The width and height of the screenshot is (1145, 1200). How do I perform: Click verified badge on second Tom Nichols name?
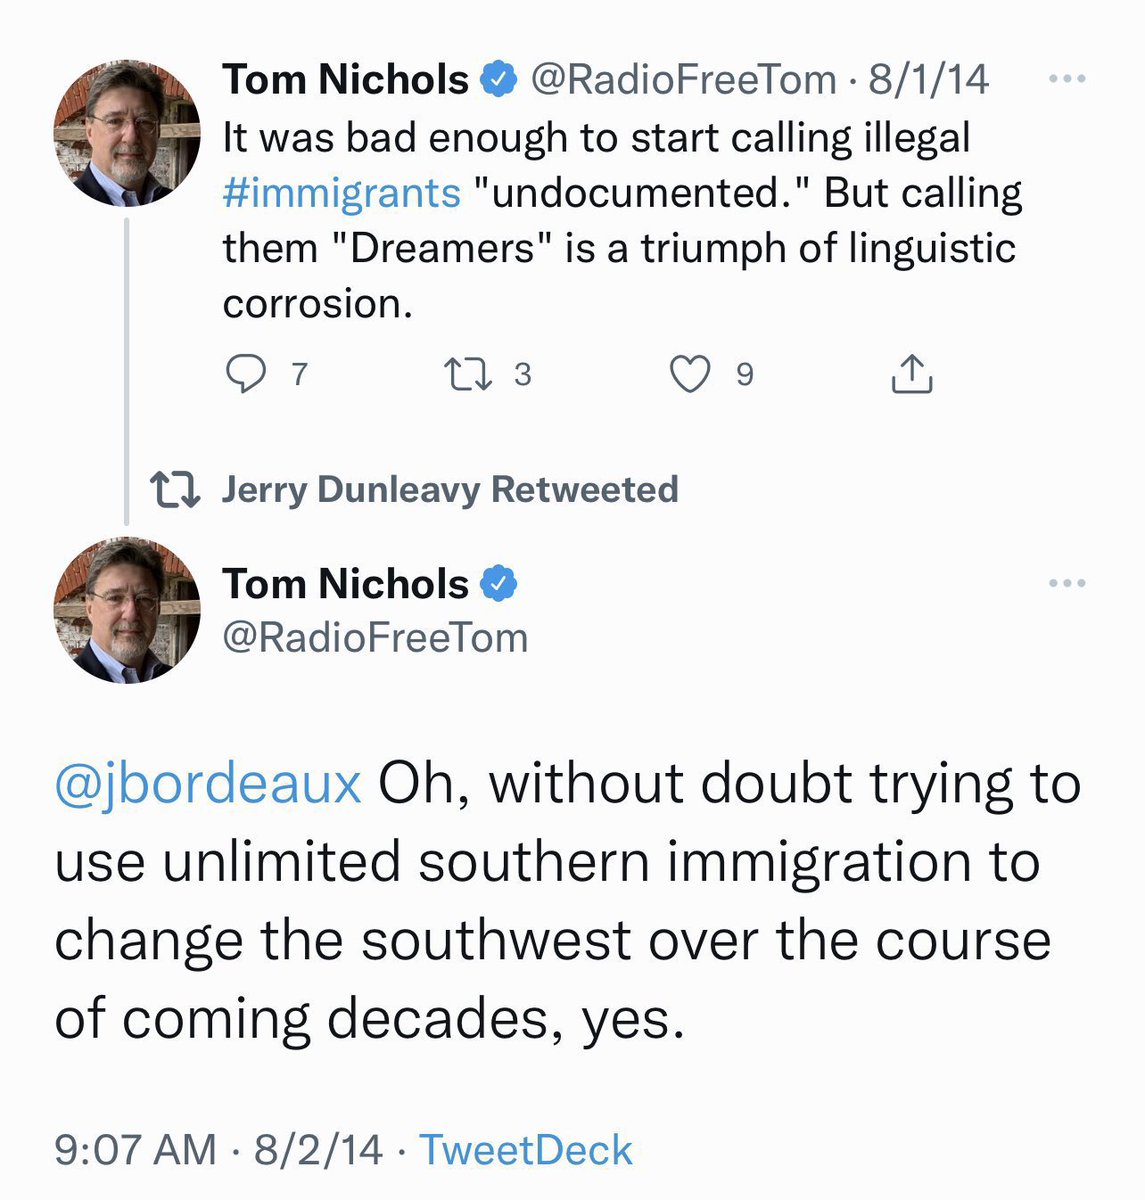click(x=500, y=583)
